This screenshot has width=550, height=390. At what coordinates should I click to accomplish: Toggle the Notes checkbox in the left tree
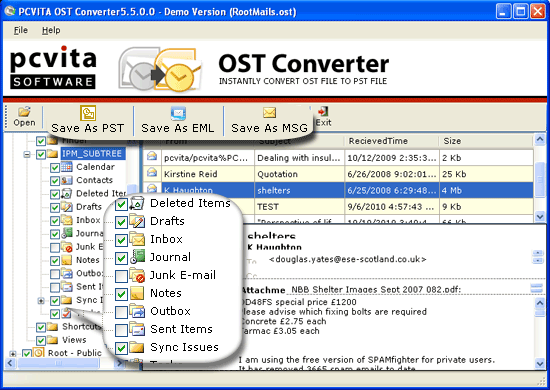point(55,261)
